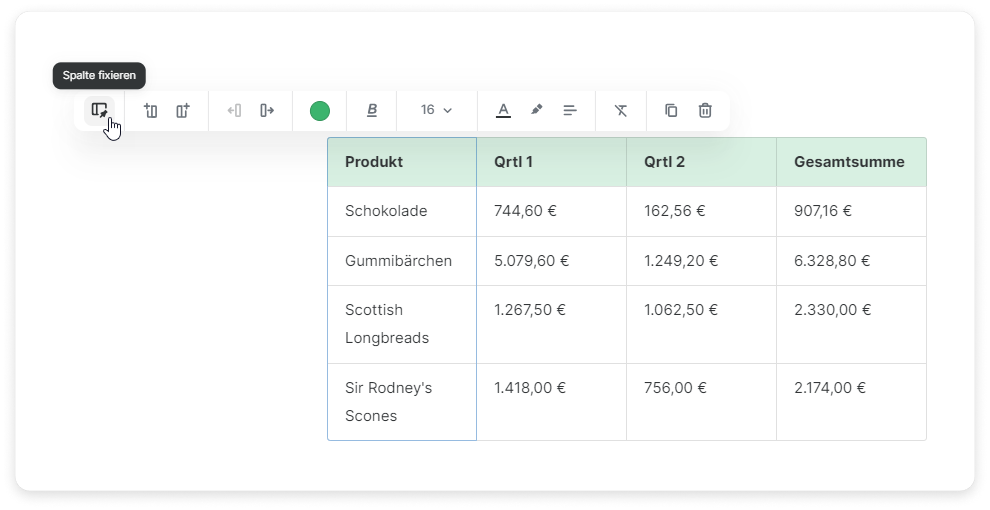990x510 pixels.
Task: Delete the column with trash icon
Action: pos(705,110)
